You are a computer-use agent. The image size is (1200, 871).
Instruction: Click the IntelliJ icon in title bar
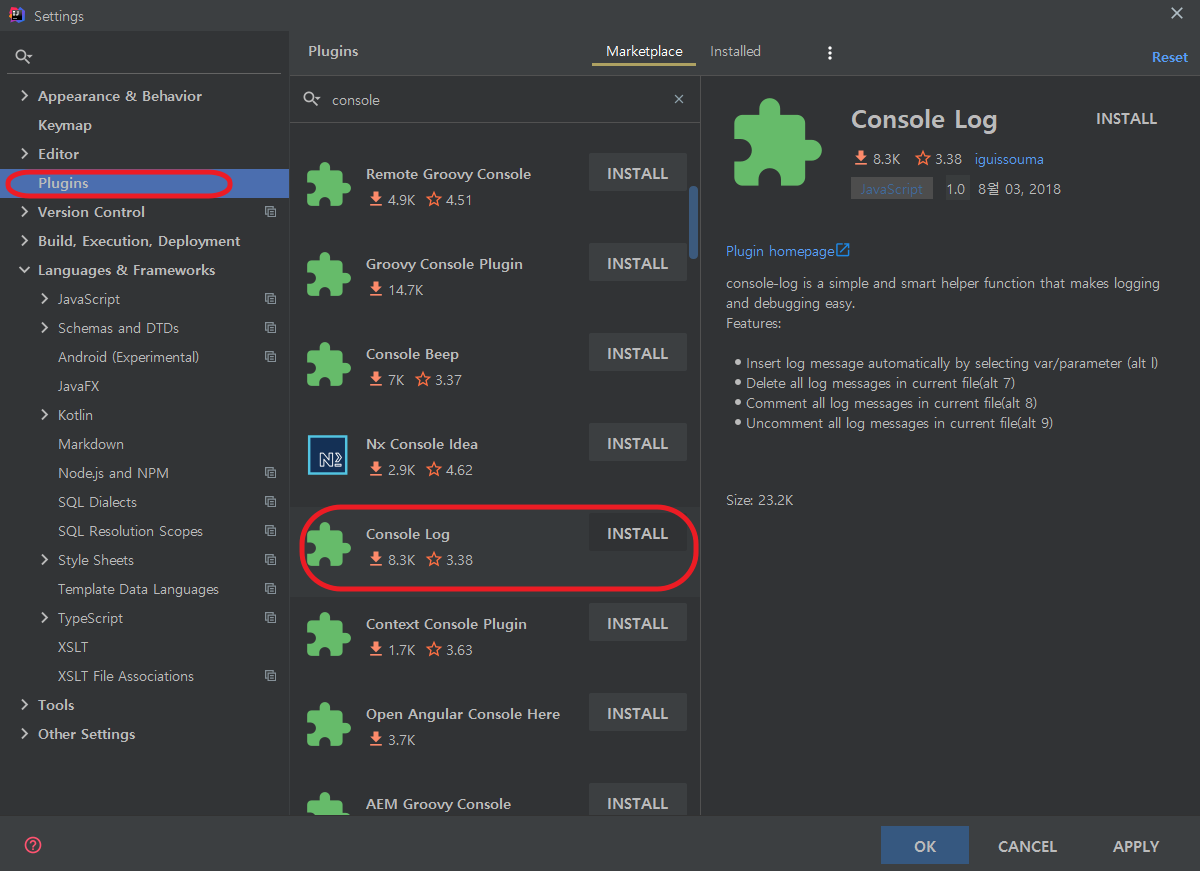coord(16,15)
